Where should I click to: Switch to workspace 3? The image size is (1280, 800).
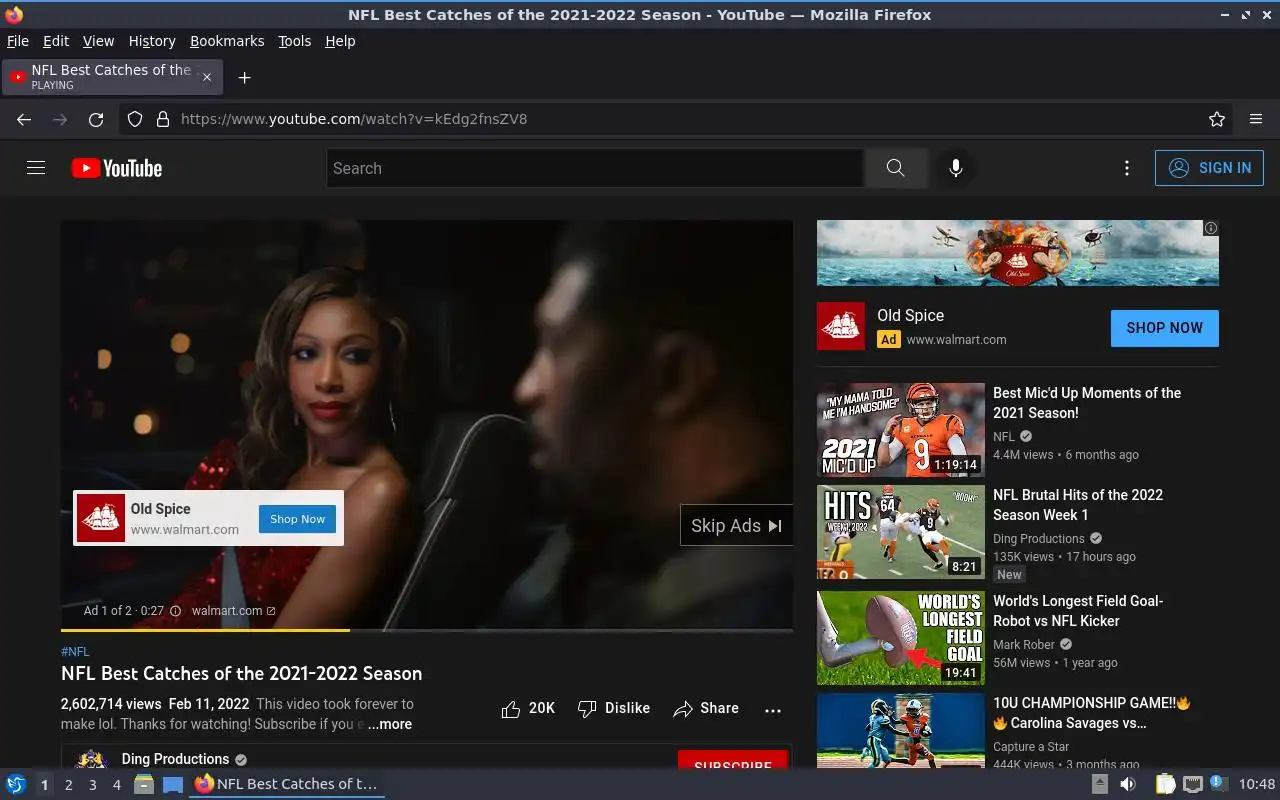click(92, 785)
